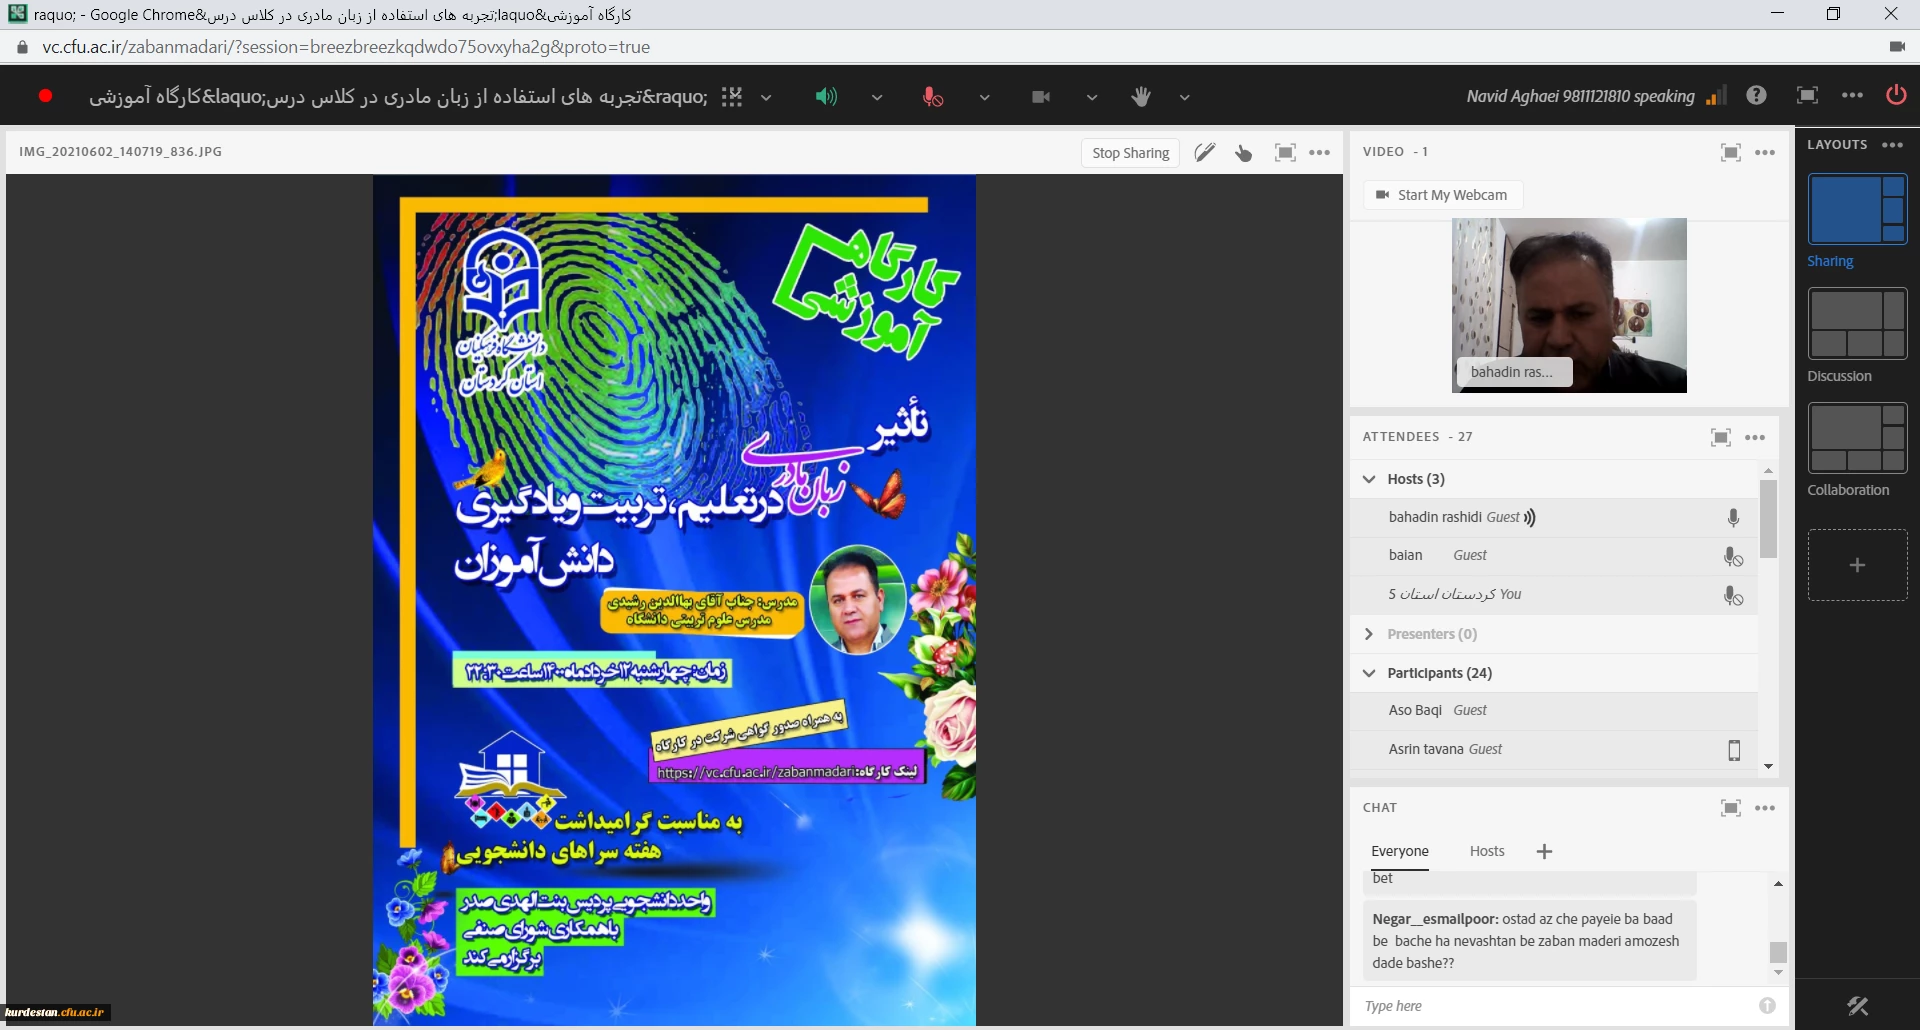Select the pointer tool next to Stop Sharing
Image resolution: width=1920 pixels, height=1030 pixels.
point(1244,153)
